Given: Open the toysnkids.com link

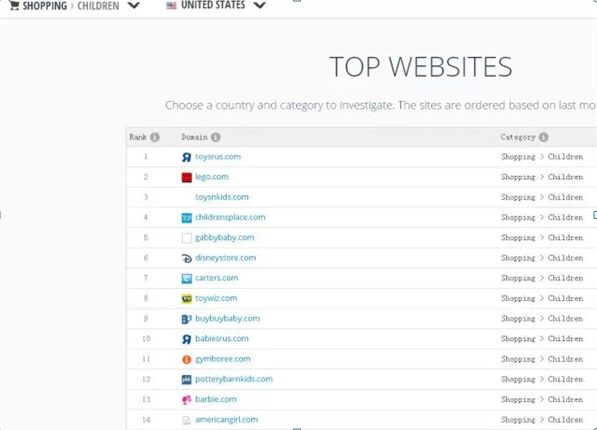Looking at the screenshot, I should pos(222,197).
